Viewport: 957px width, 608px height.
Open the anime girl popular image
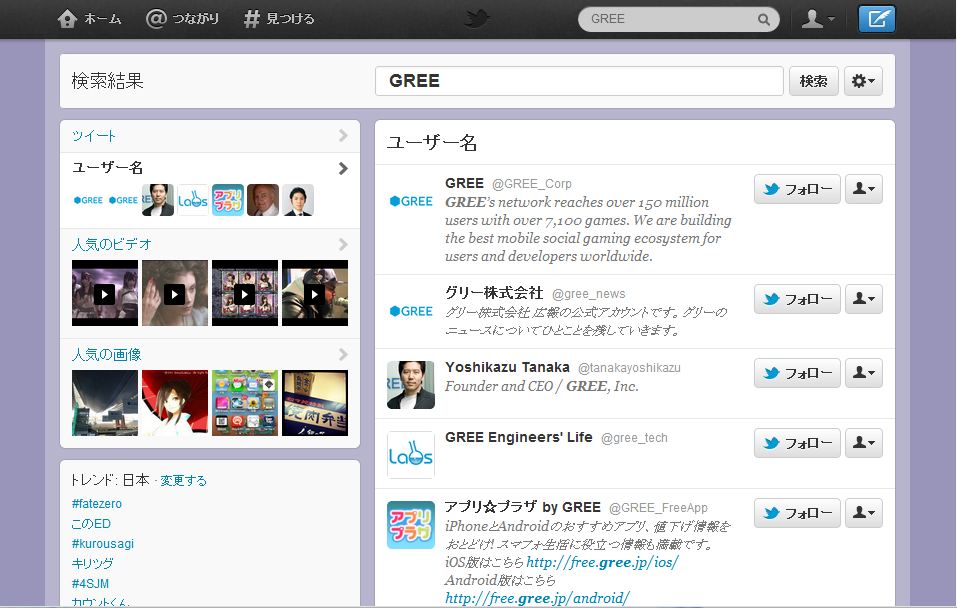(x=175, y=403)
